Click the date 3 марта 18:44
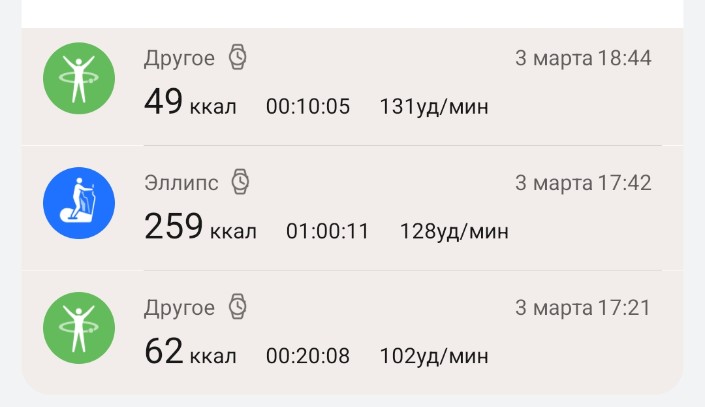The height and width of the screenshot is (407, 705). (583, 58)
